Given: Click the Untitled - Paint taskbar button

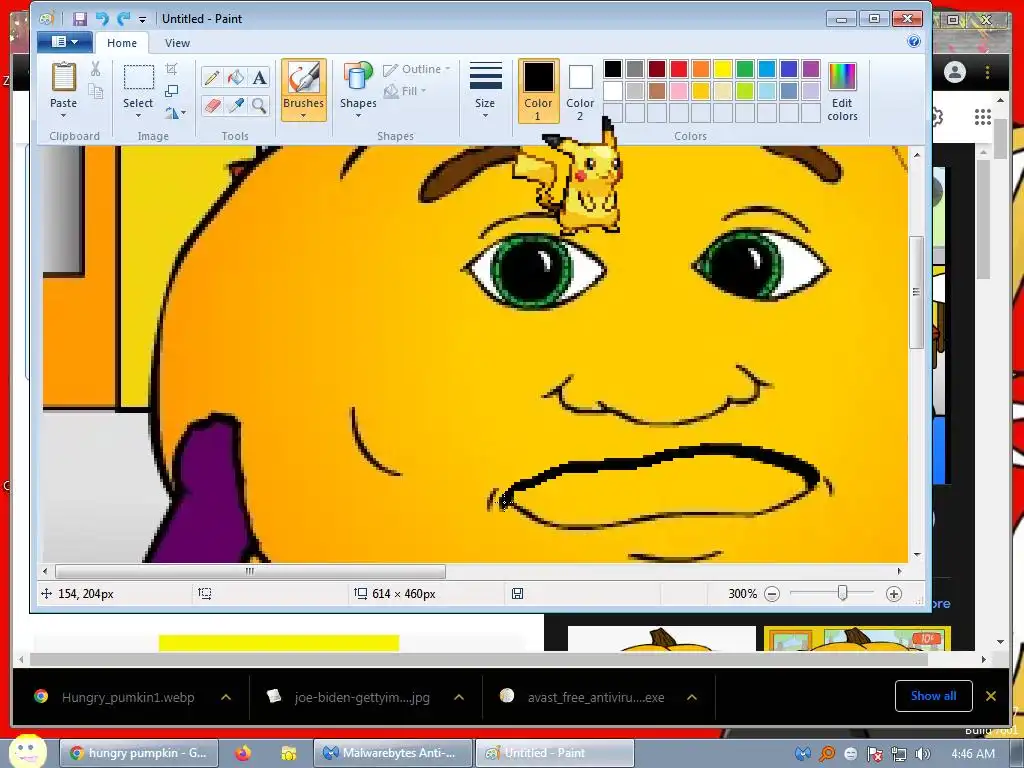Looking at the screenshot, I should click(554, 753).
